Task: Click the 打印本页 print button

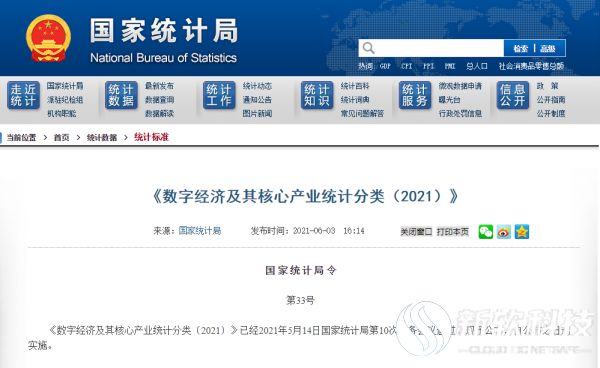Action: [x=453, y=232]
